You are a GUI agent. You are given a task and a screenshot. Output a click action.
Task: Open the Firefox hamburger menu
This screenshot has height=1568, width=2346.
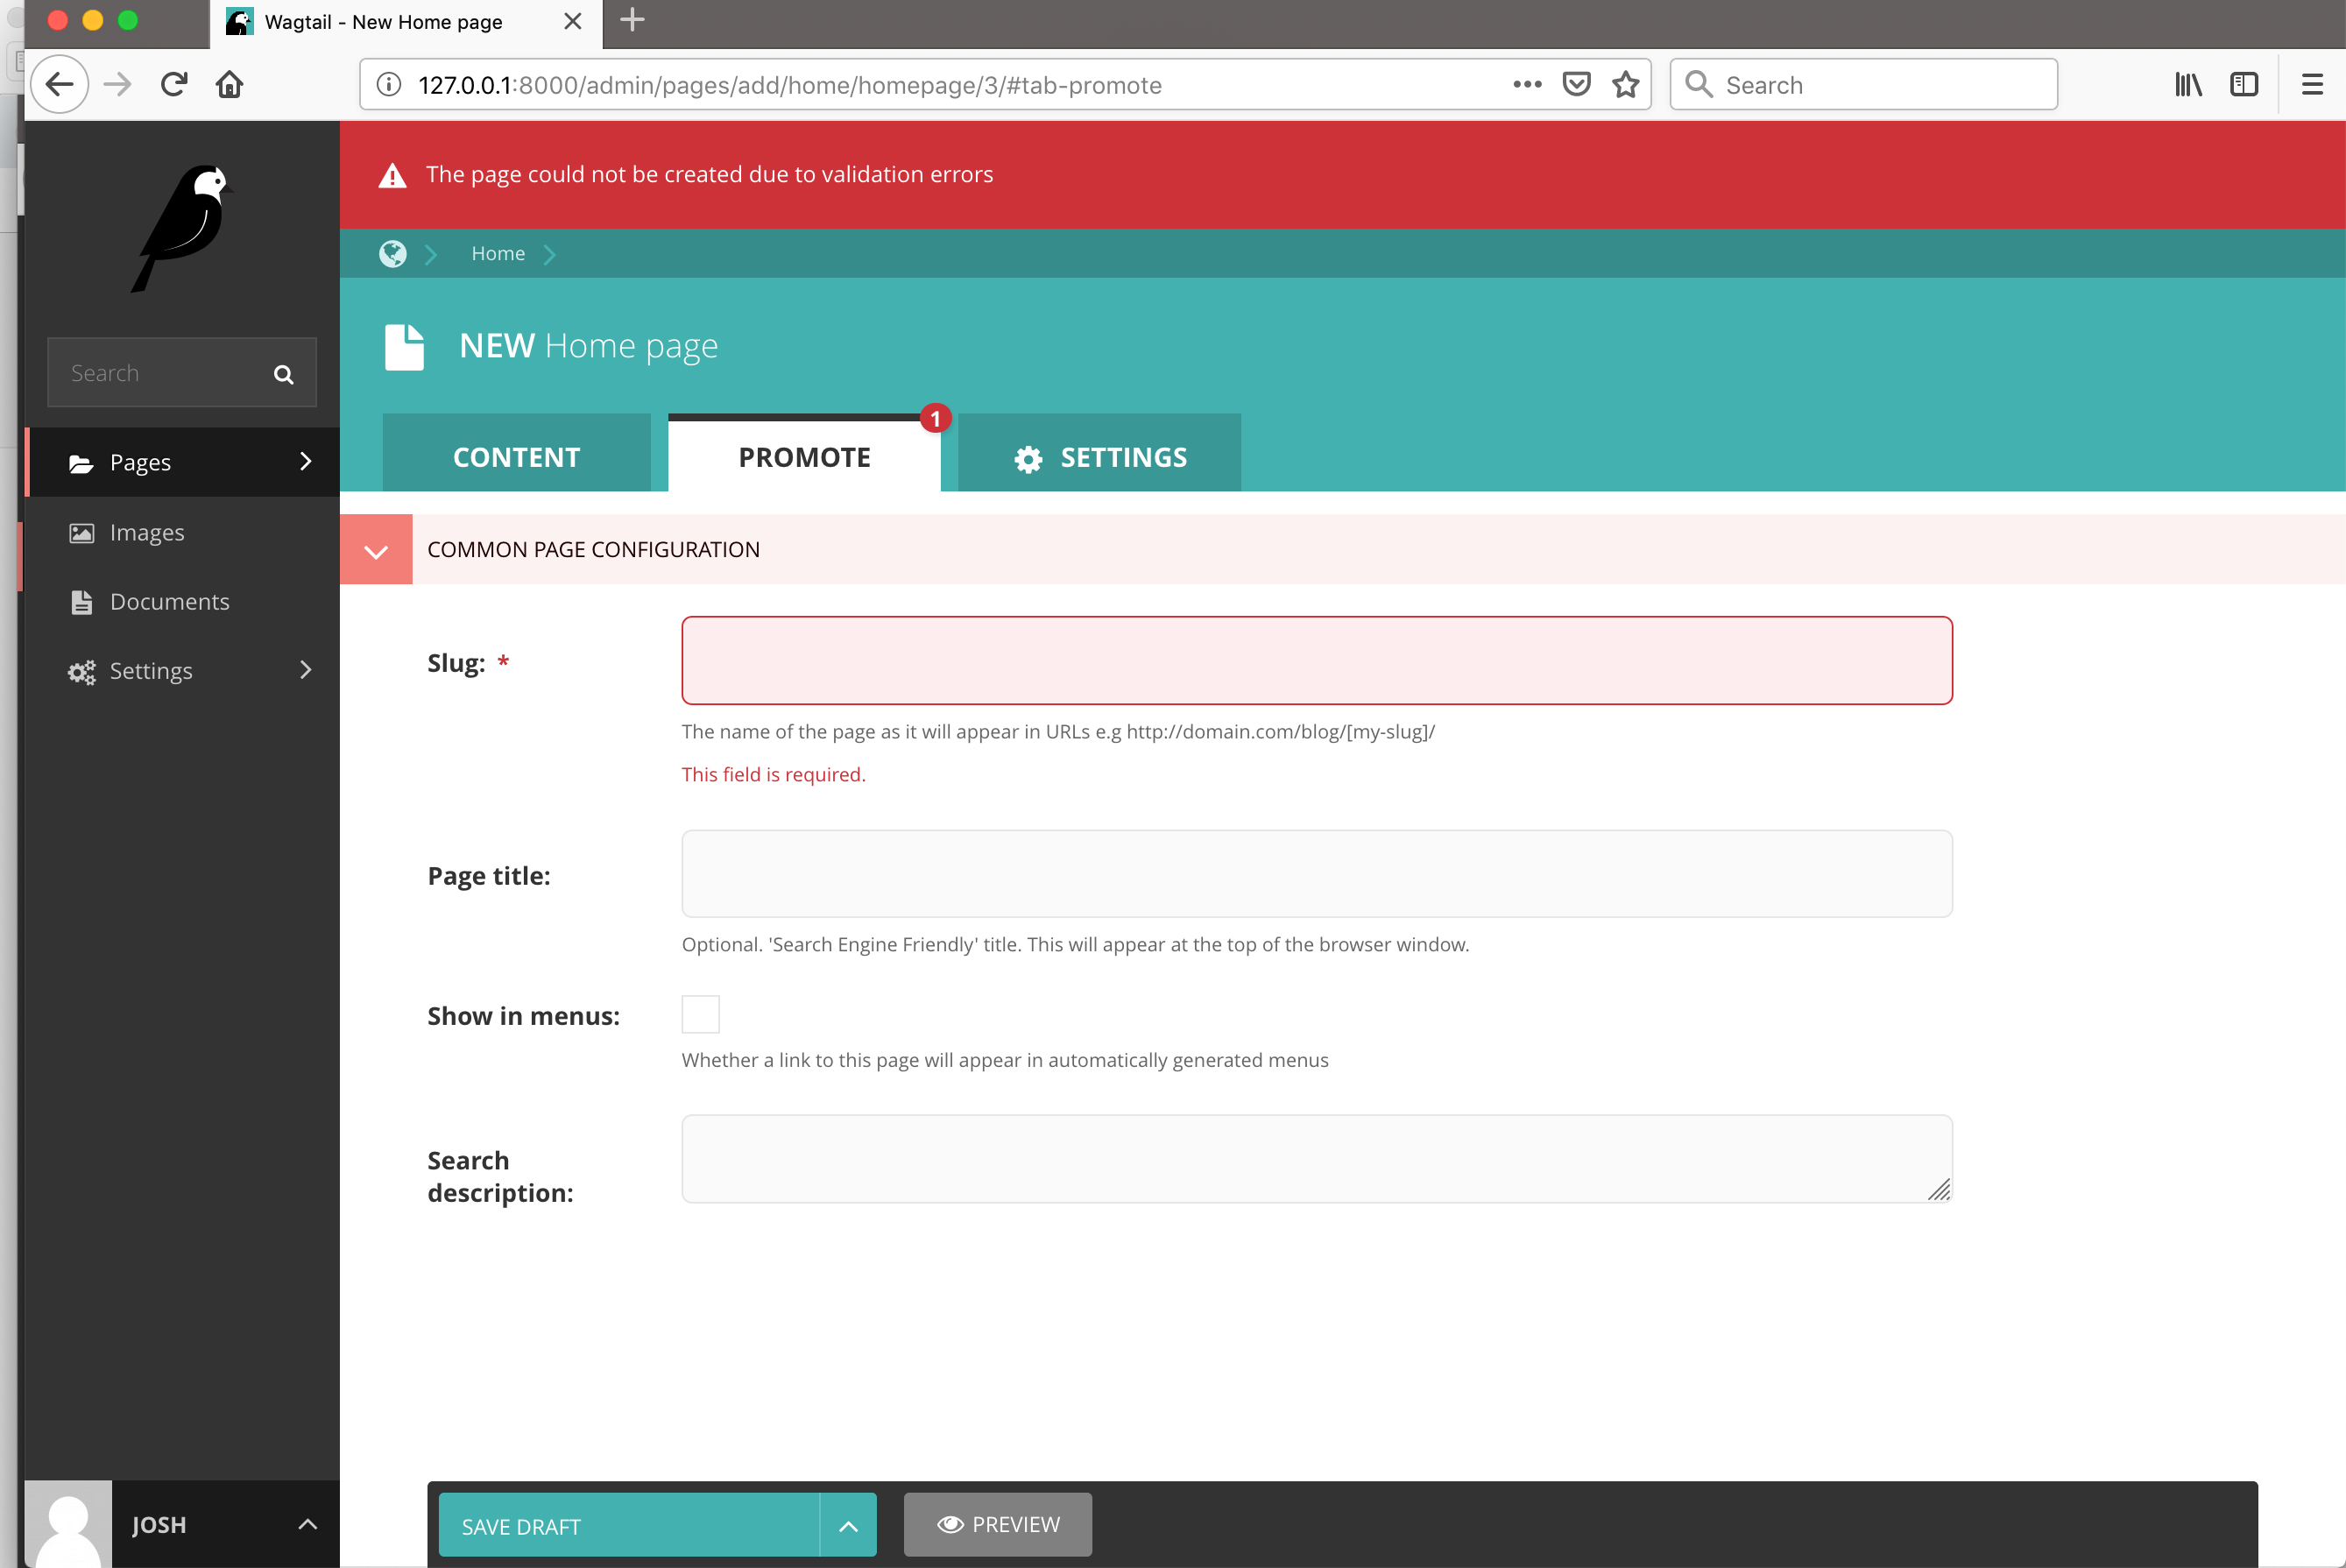(2312, 84)
